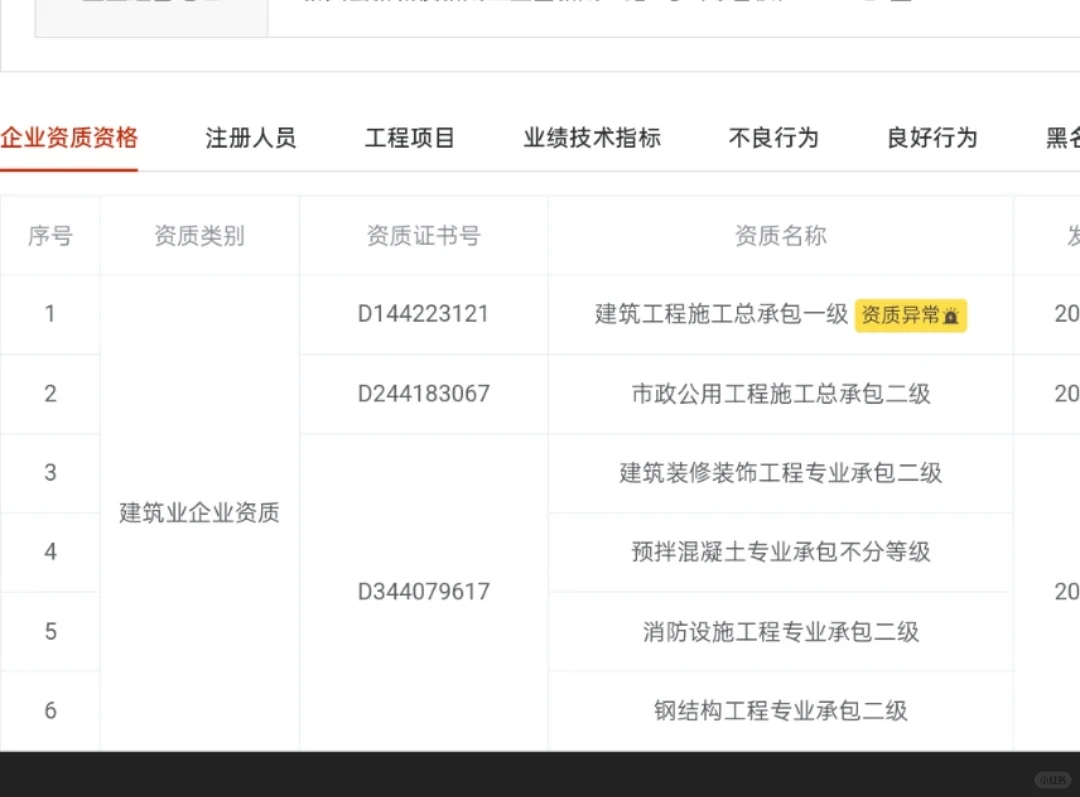1080x797 pixels.
Task: Select certificate number D344079617
Action: [424, 592]
